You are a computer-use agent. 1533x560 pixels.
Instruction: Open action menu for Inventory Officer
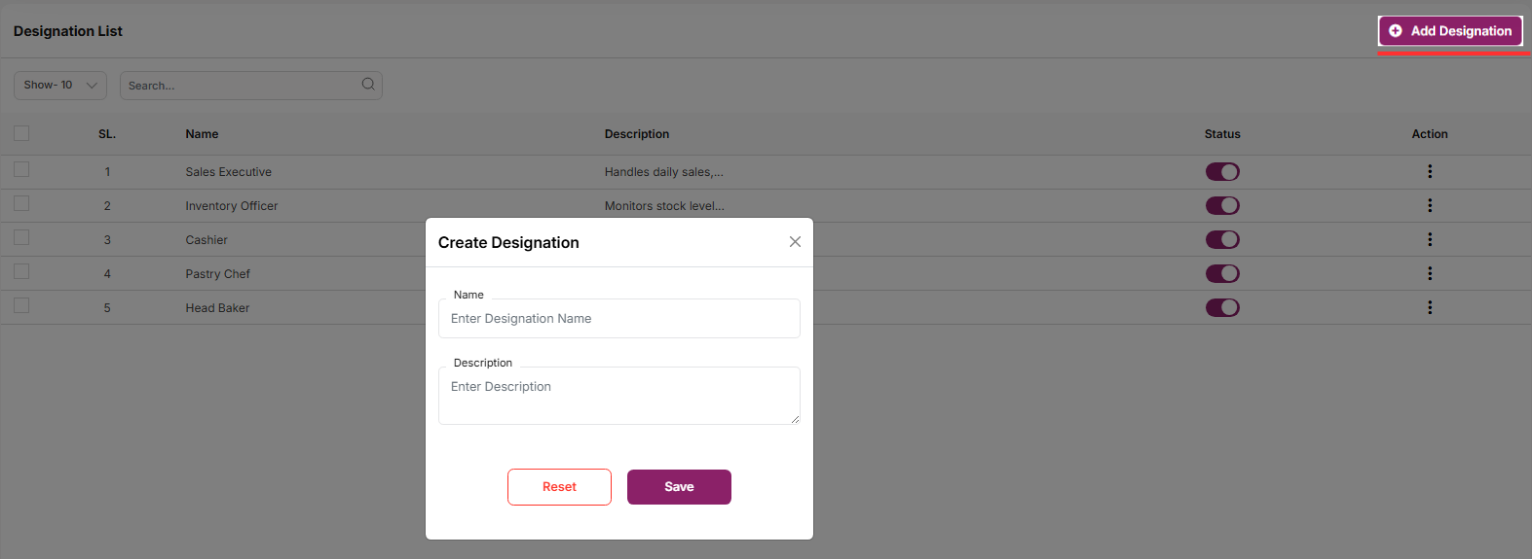click(x=1429, y=206)
